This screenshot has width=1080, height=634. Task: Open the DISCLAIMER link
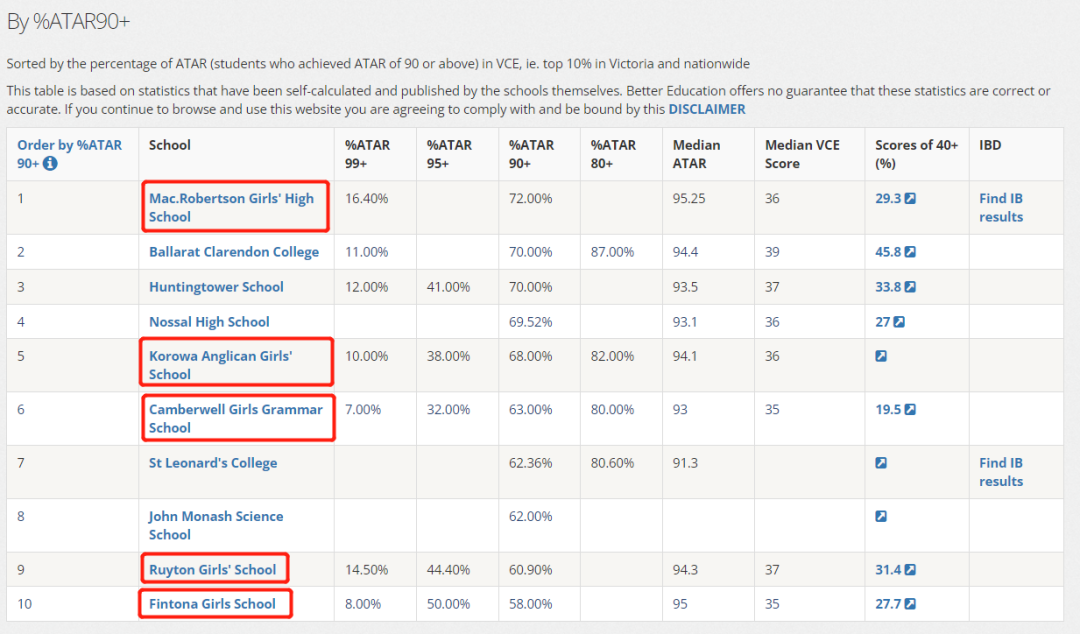pyautogui.click(x=707, y=109)
